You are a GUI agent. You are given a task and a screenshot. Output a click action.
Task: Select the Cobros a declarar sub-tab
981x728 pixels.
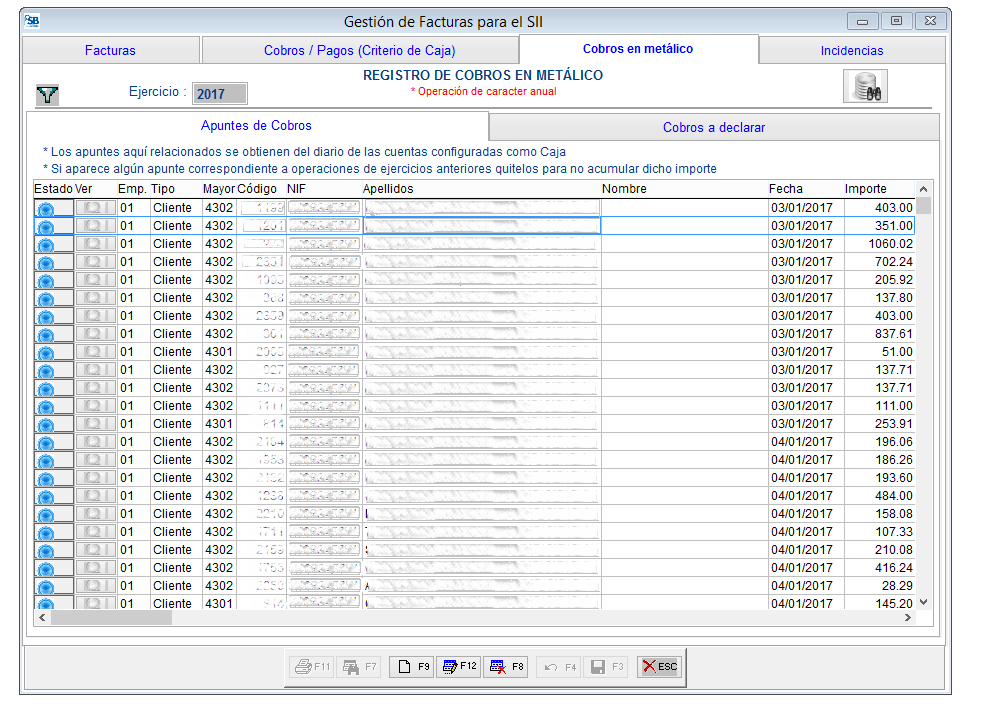pyautogui.click(x=713, y=127)
